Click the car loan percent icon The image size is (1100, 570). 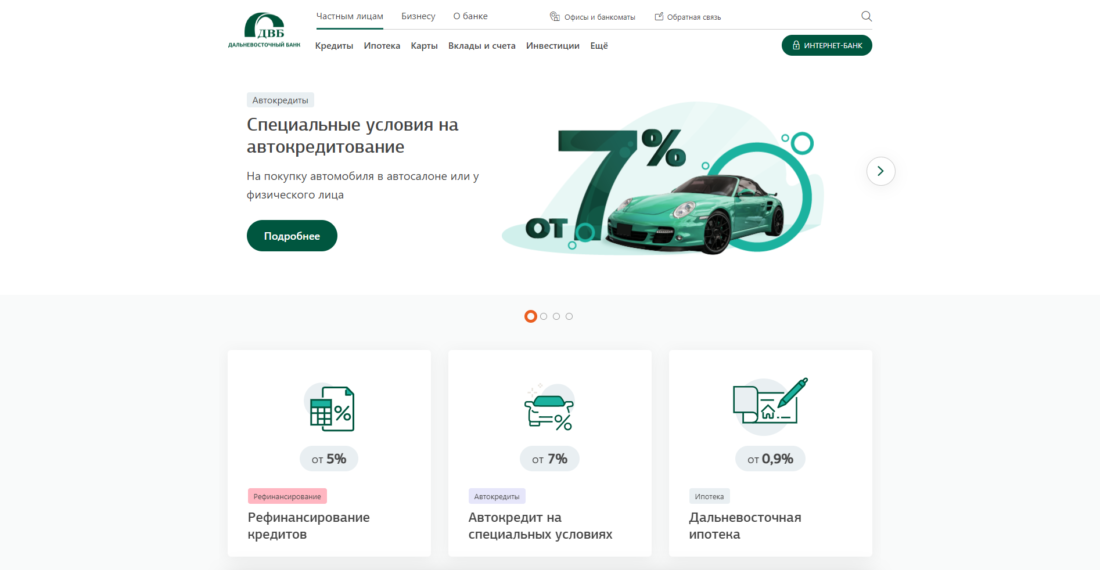[x=549, y=408]
